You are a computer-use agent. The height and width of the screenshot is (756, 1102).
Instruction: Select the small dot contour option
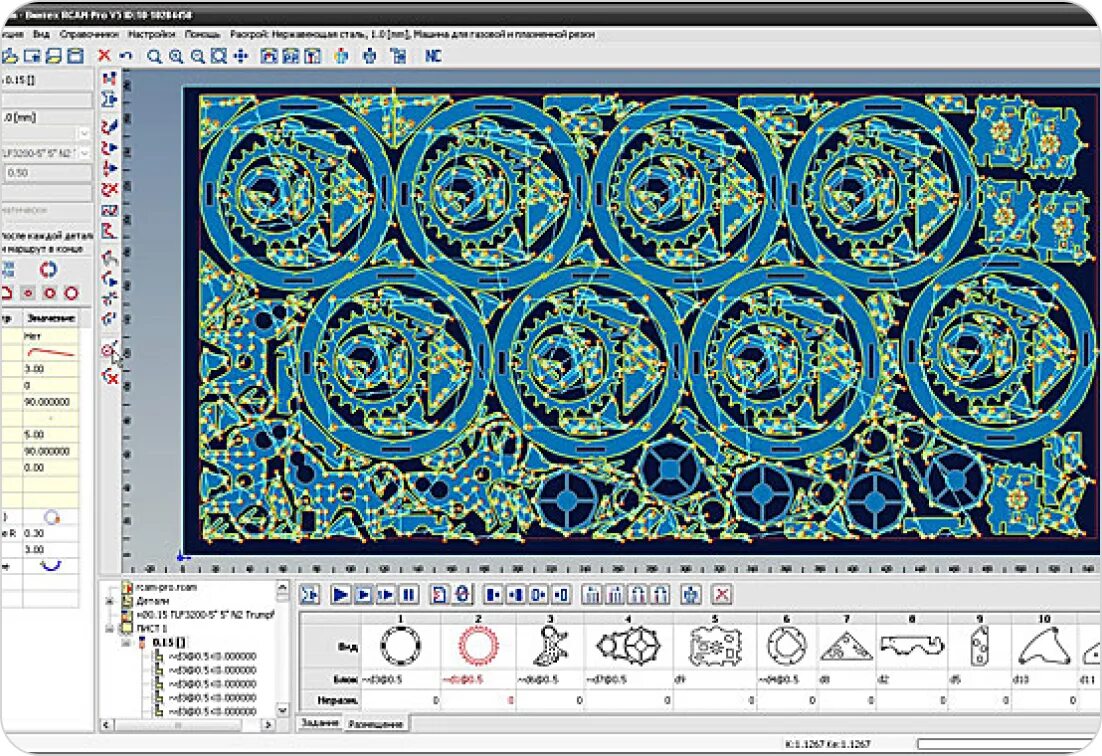28,293
